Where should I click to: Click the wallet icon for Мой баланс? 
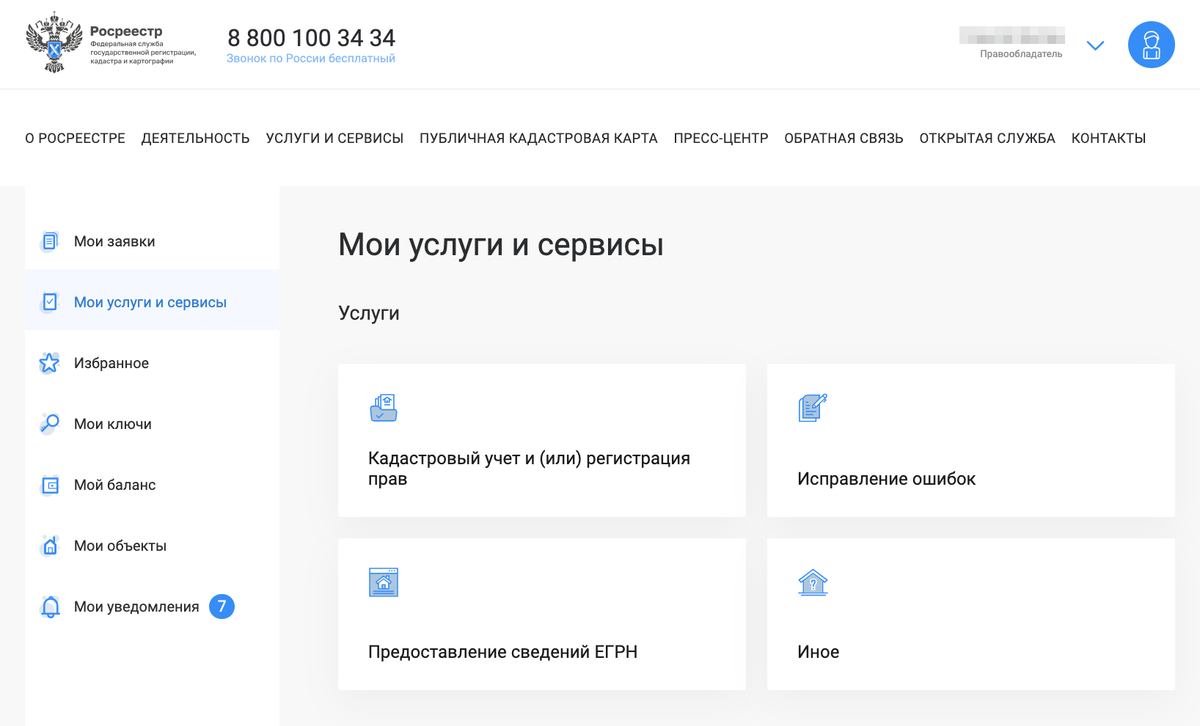click(x=49, y=485)
